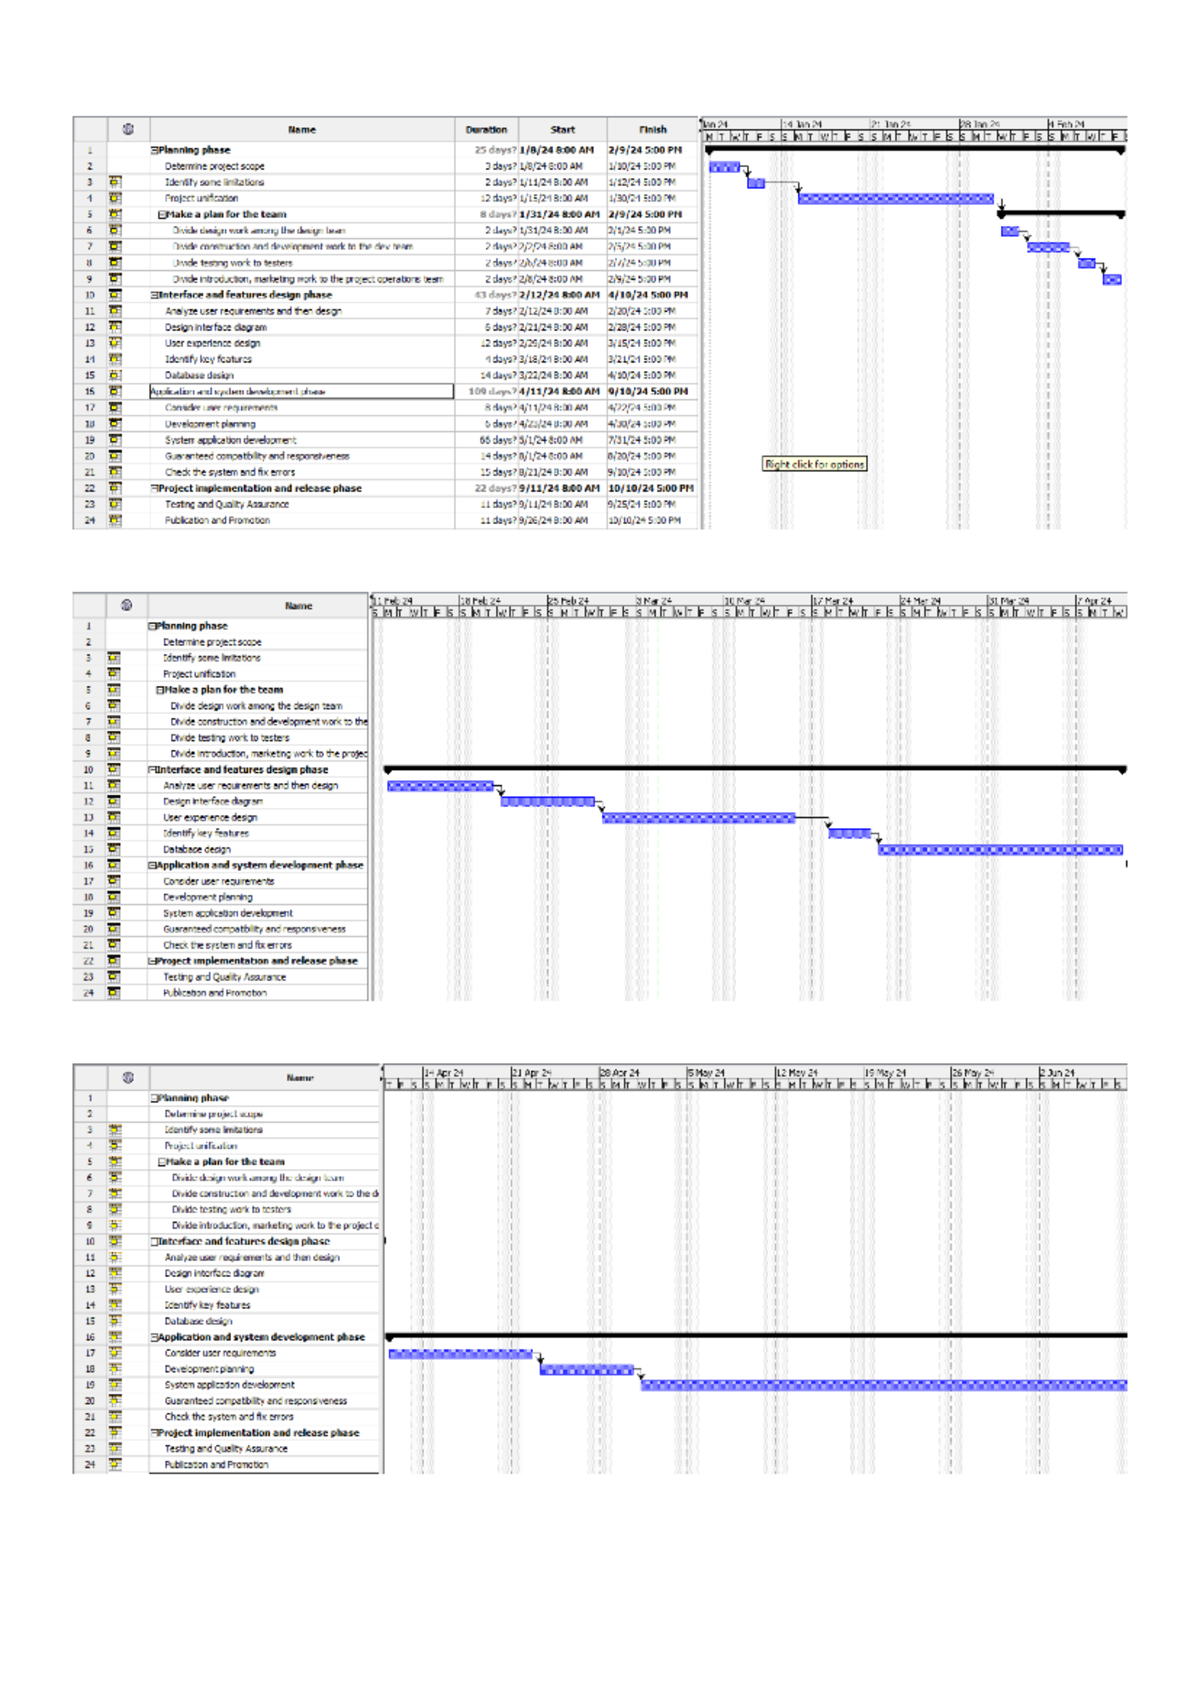The height and width of the screenshot is (1696, 1200).
Task: Click row 24's indicator icon in the table with the Duration column
Action: pyautogui.click(x=114, y=520)
